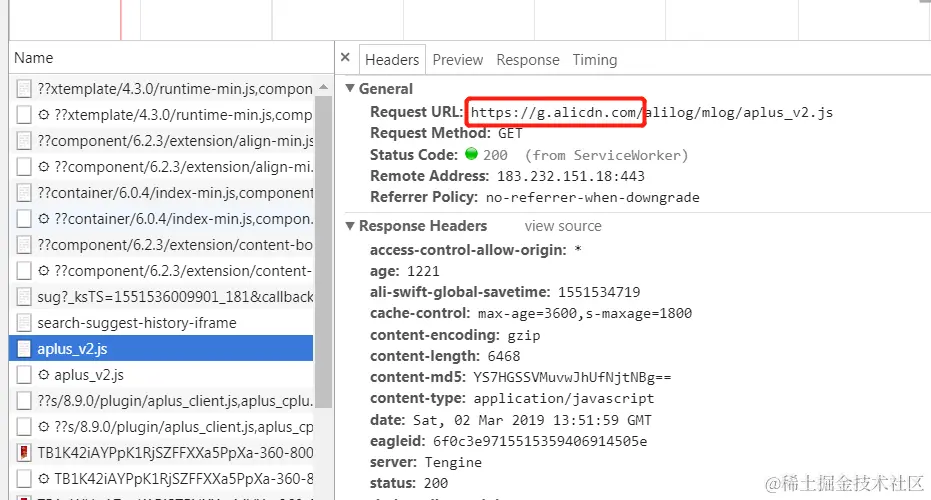
Task: Click the Name column header
Action: pyautogui.click(x=172, y=58)
